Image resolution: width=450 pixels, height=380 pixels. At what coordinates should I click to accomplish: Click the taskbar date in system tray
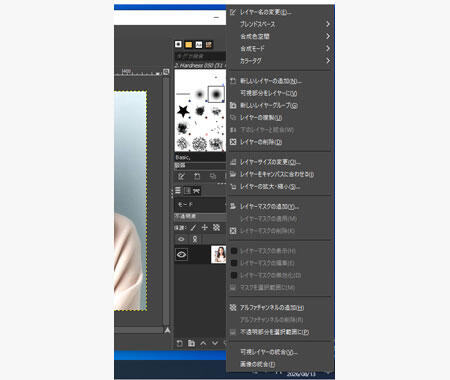[301, 374]
